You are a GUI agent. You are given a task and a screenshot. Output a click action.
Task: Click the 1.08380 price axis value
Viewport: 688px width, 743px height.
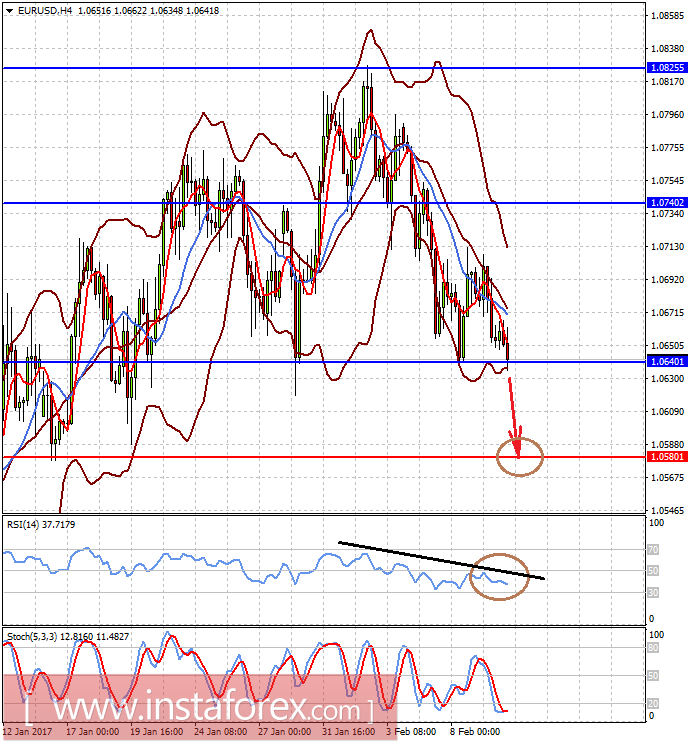668,49
